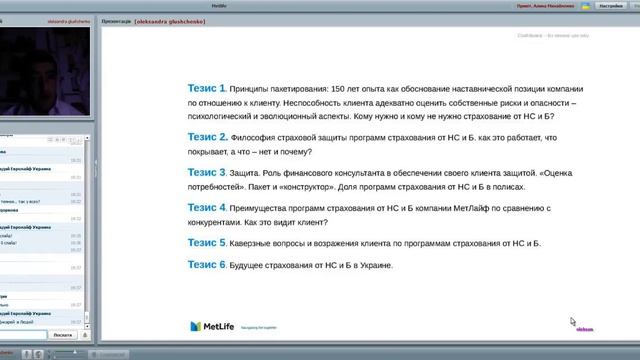Click the chat scrollbar up arrow
Screen dimensions: 640x360
pyautogui.click(x=87, y=138)
